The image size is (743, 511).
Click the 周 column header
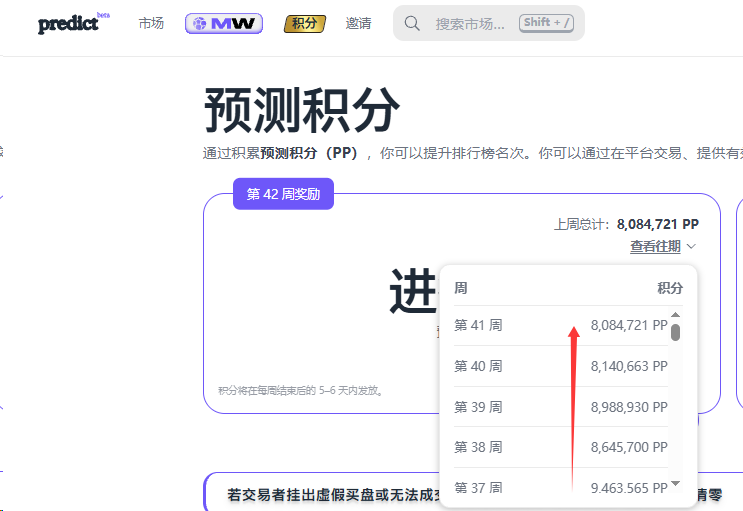pyautogui.click(x=461, y=288)
